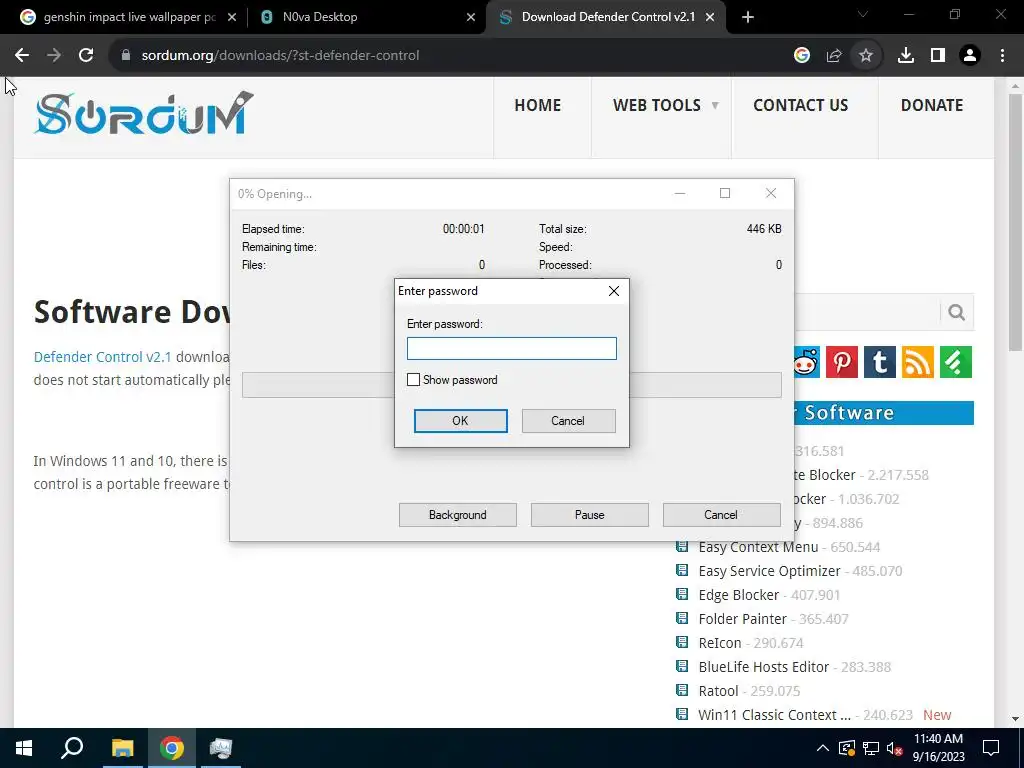Viewport: 1024px width, 768px height.
Task: Open the CONTACT US page
Action: click(x=801, y=105)
